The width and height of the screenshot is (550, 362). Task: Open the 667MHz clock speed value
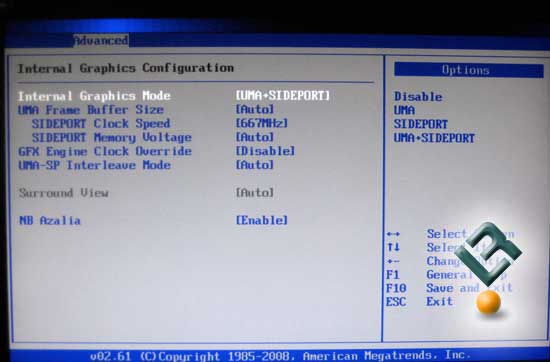[262, 123]
